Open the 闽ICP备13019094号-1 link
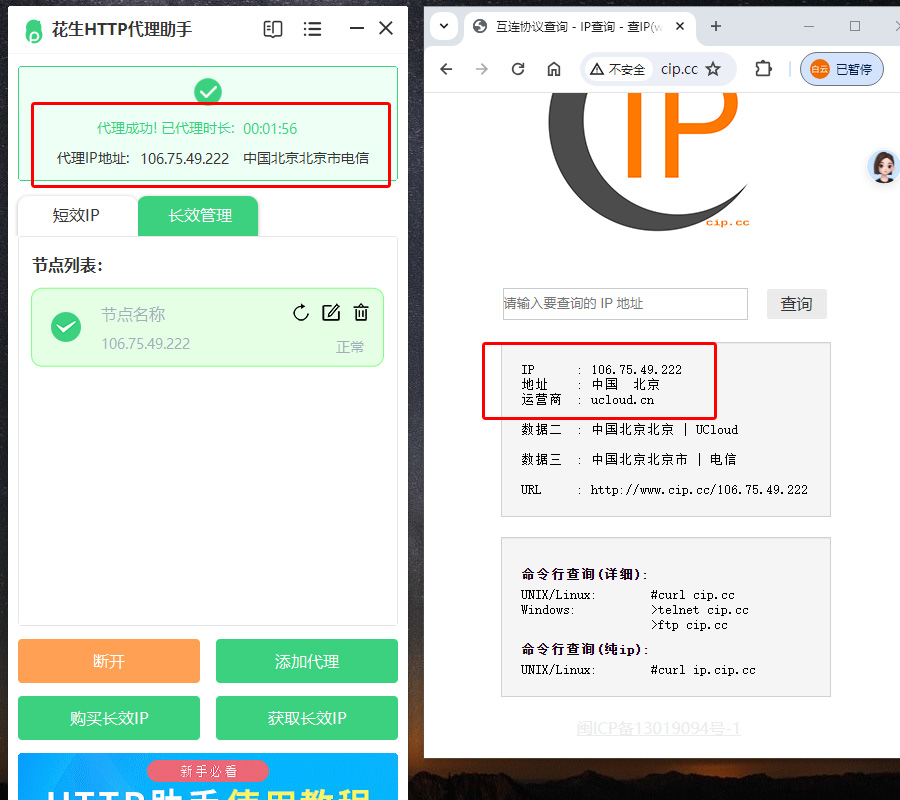The height and width of the screenshot is (800, 900). point(658,728)
